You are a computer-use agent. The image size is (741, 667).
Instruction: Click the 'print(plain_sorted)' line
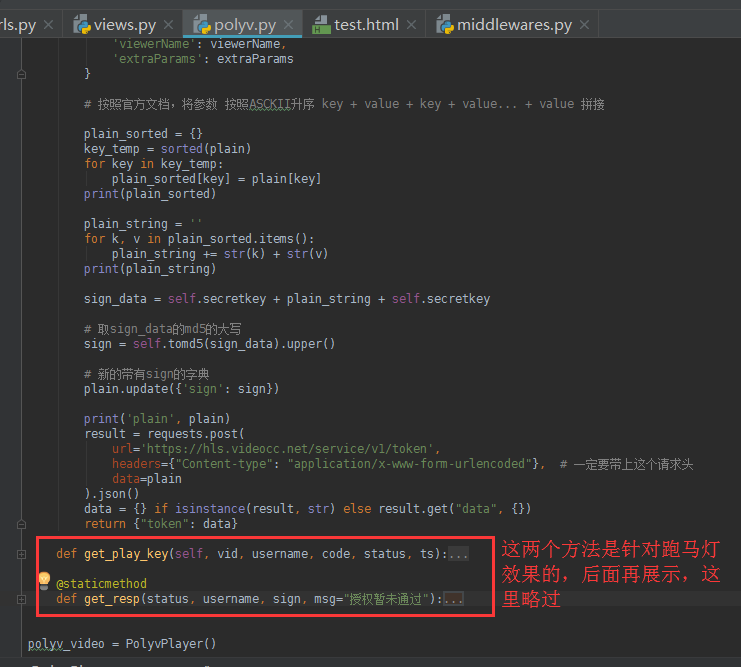point(150,194)
